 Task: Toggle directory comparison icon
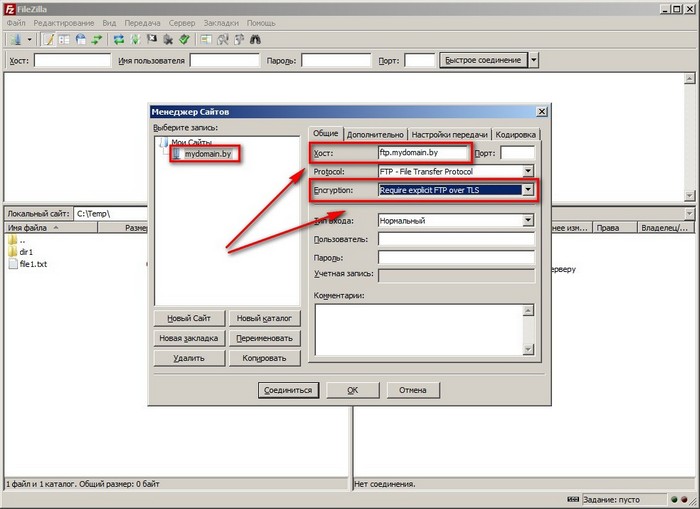pyautogui.click(x=222, y=40)
